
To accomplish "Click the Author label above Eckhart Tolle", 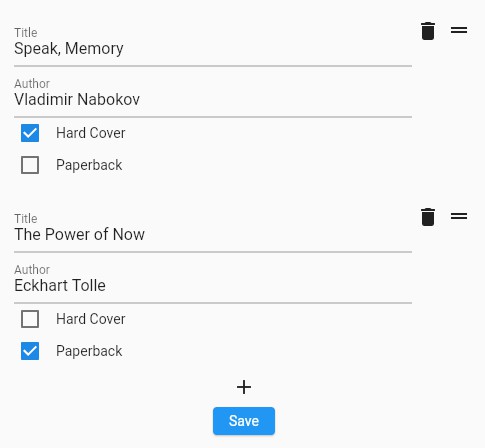I will tap(32, 269).
